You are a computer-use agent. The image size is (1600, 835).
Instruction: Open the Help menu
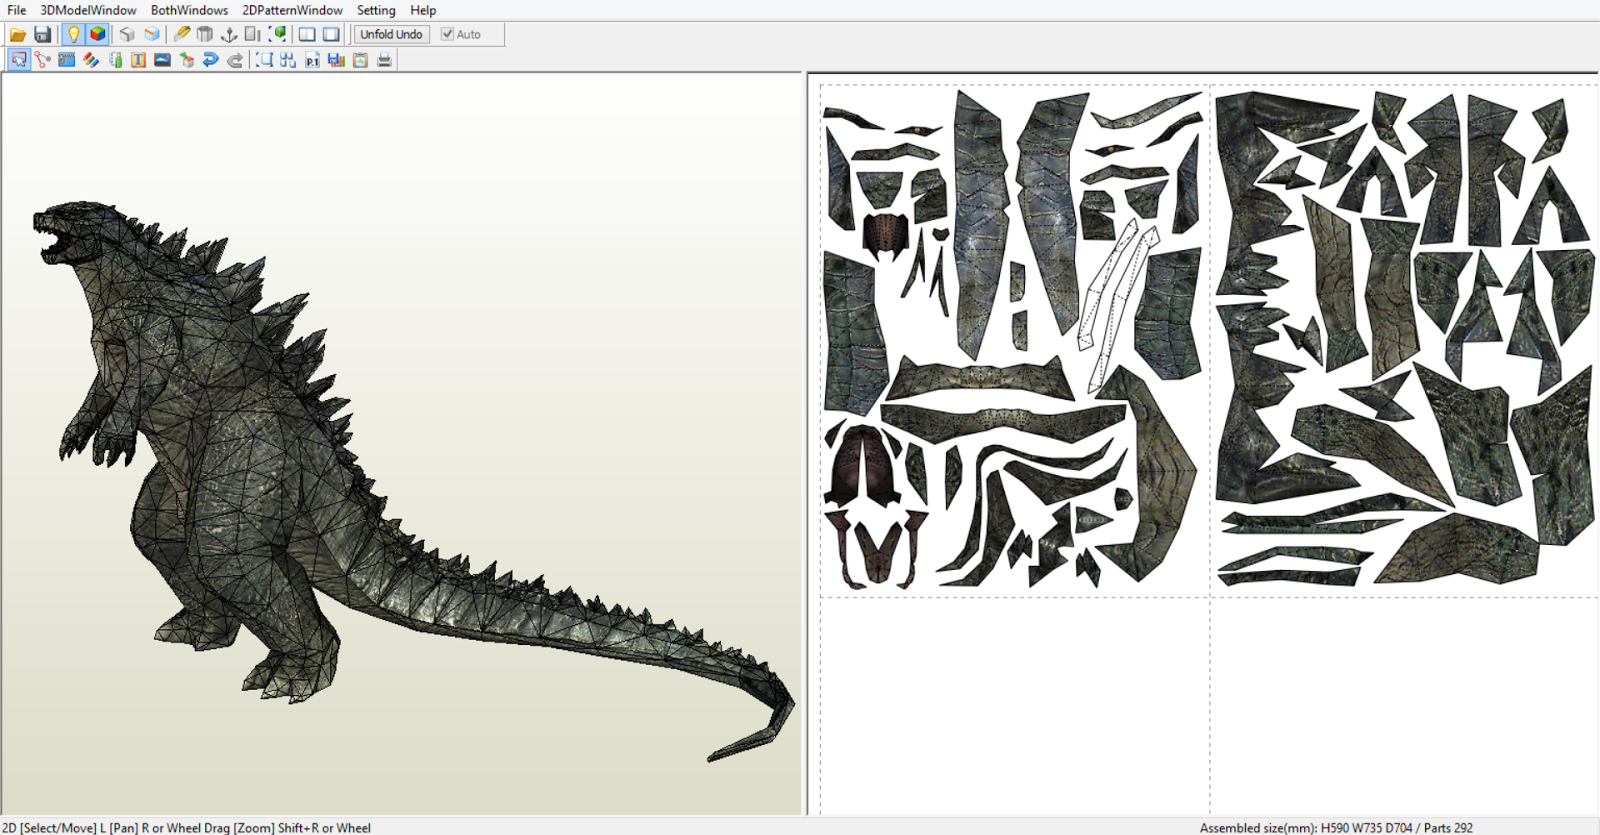423,10
